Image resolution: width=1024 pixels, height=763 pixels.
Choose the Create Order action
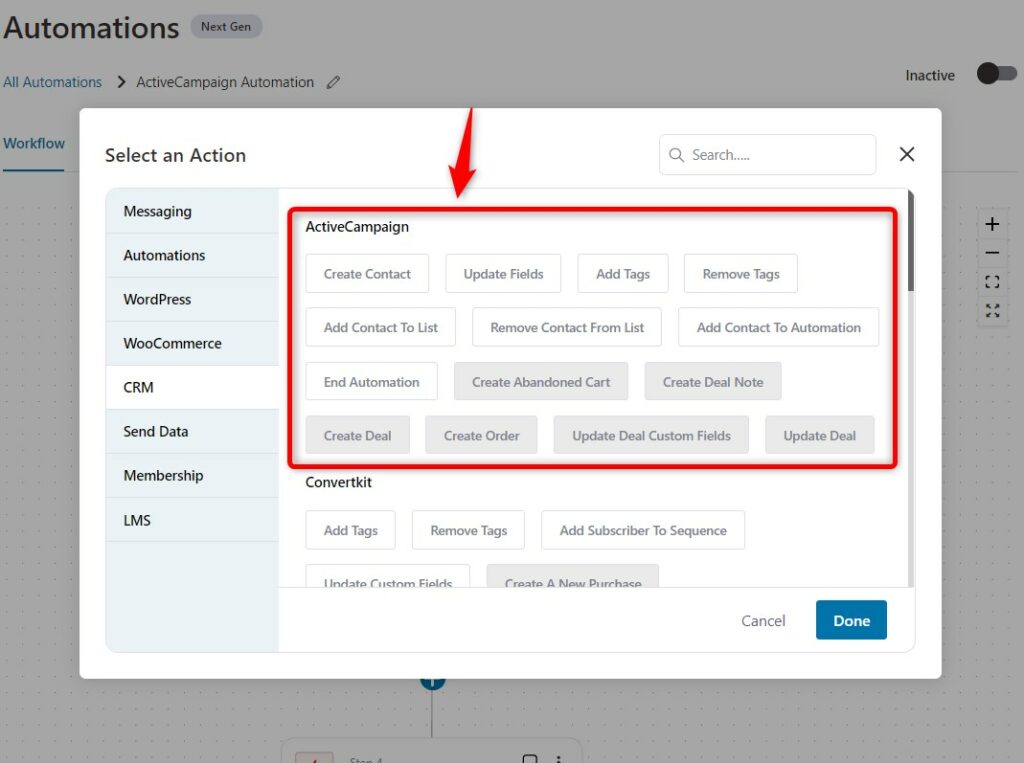coord(481,435)
